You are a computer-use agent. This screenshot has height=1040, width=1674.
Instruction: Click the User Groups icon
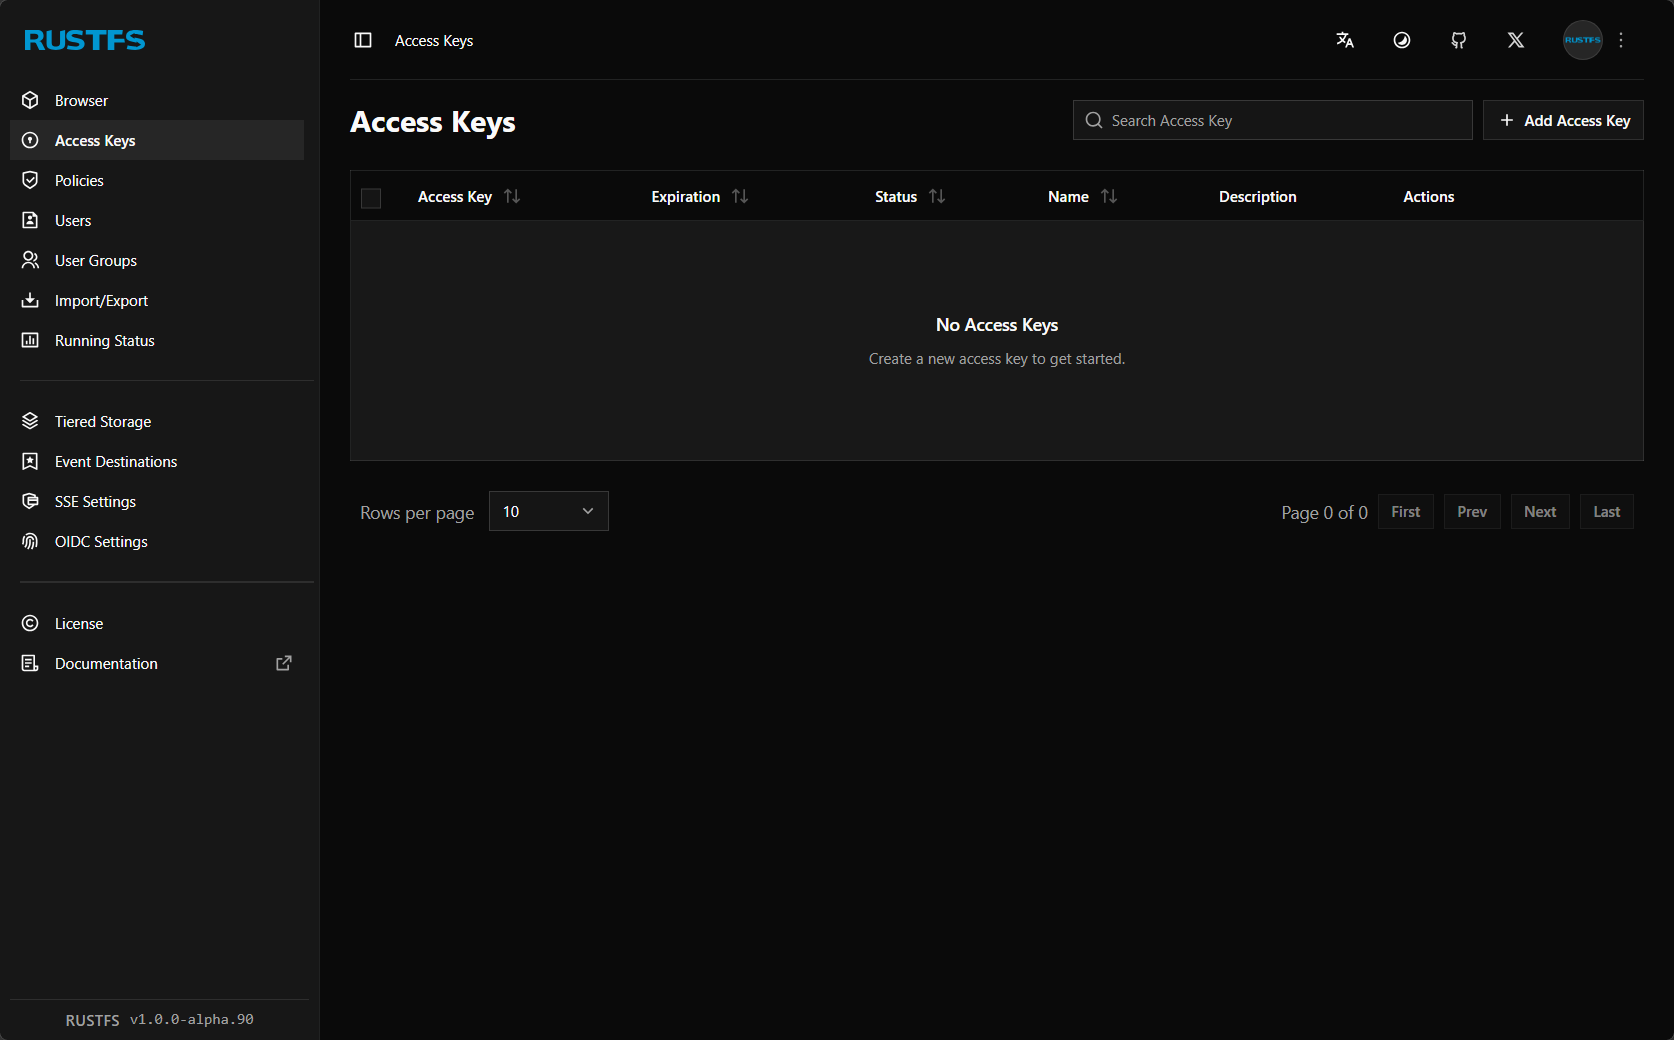click(x=30, y=260)
